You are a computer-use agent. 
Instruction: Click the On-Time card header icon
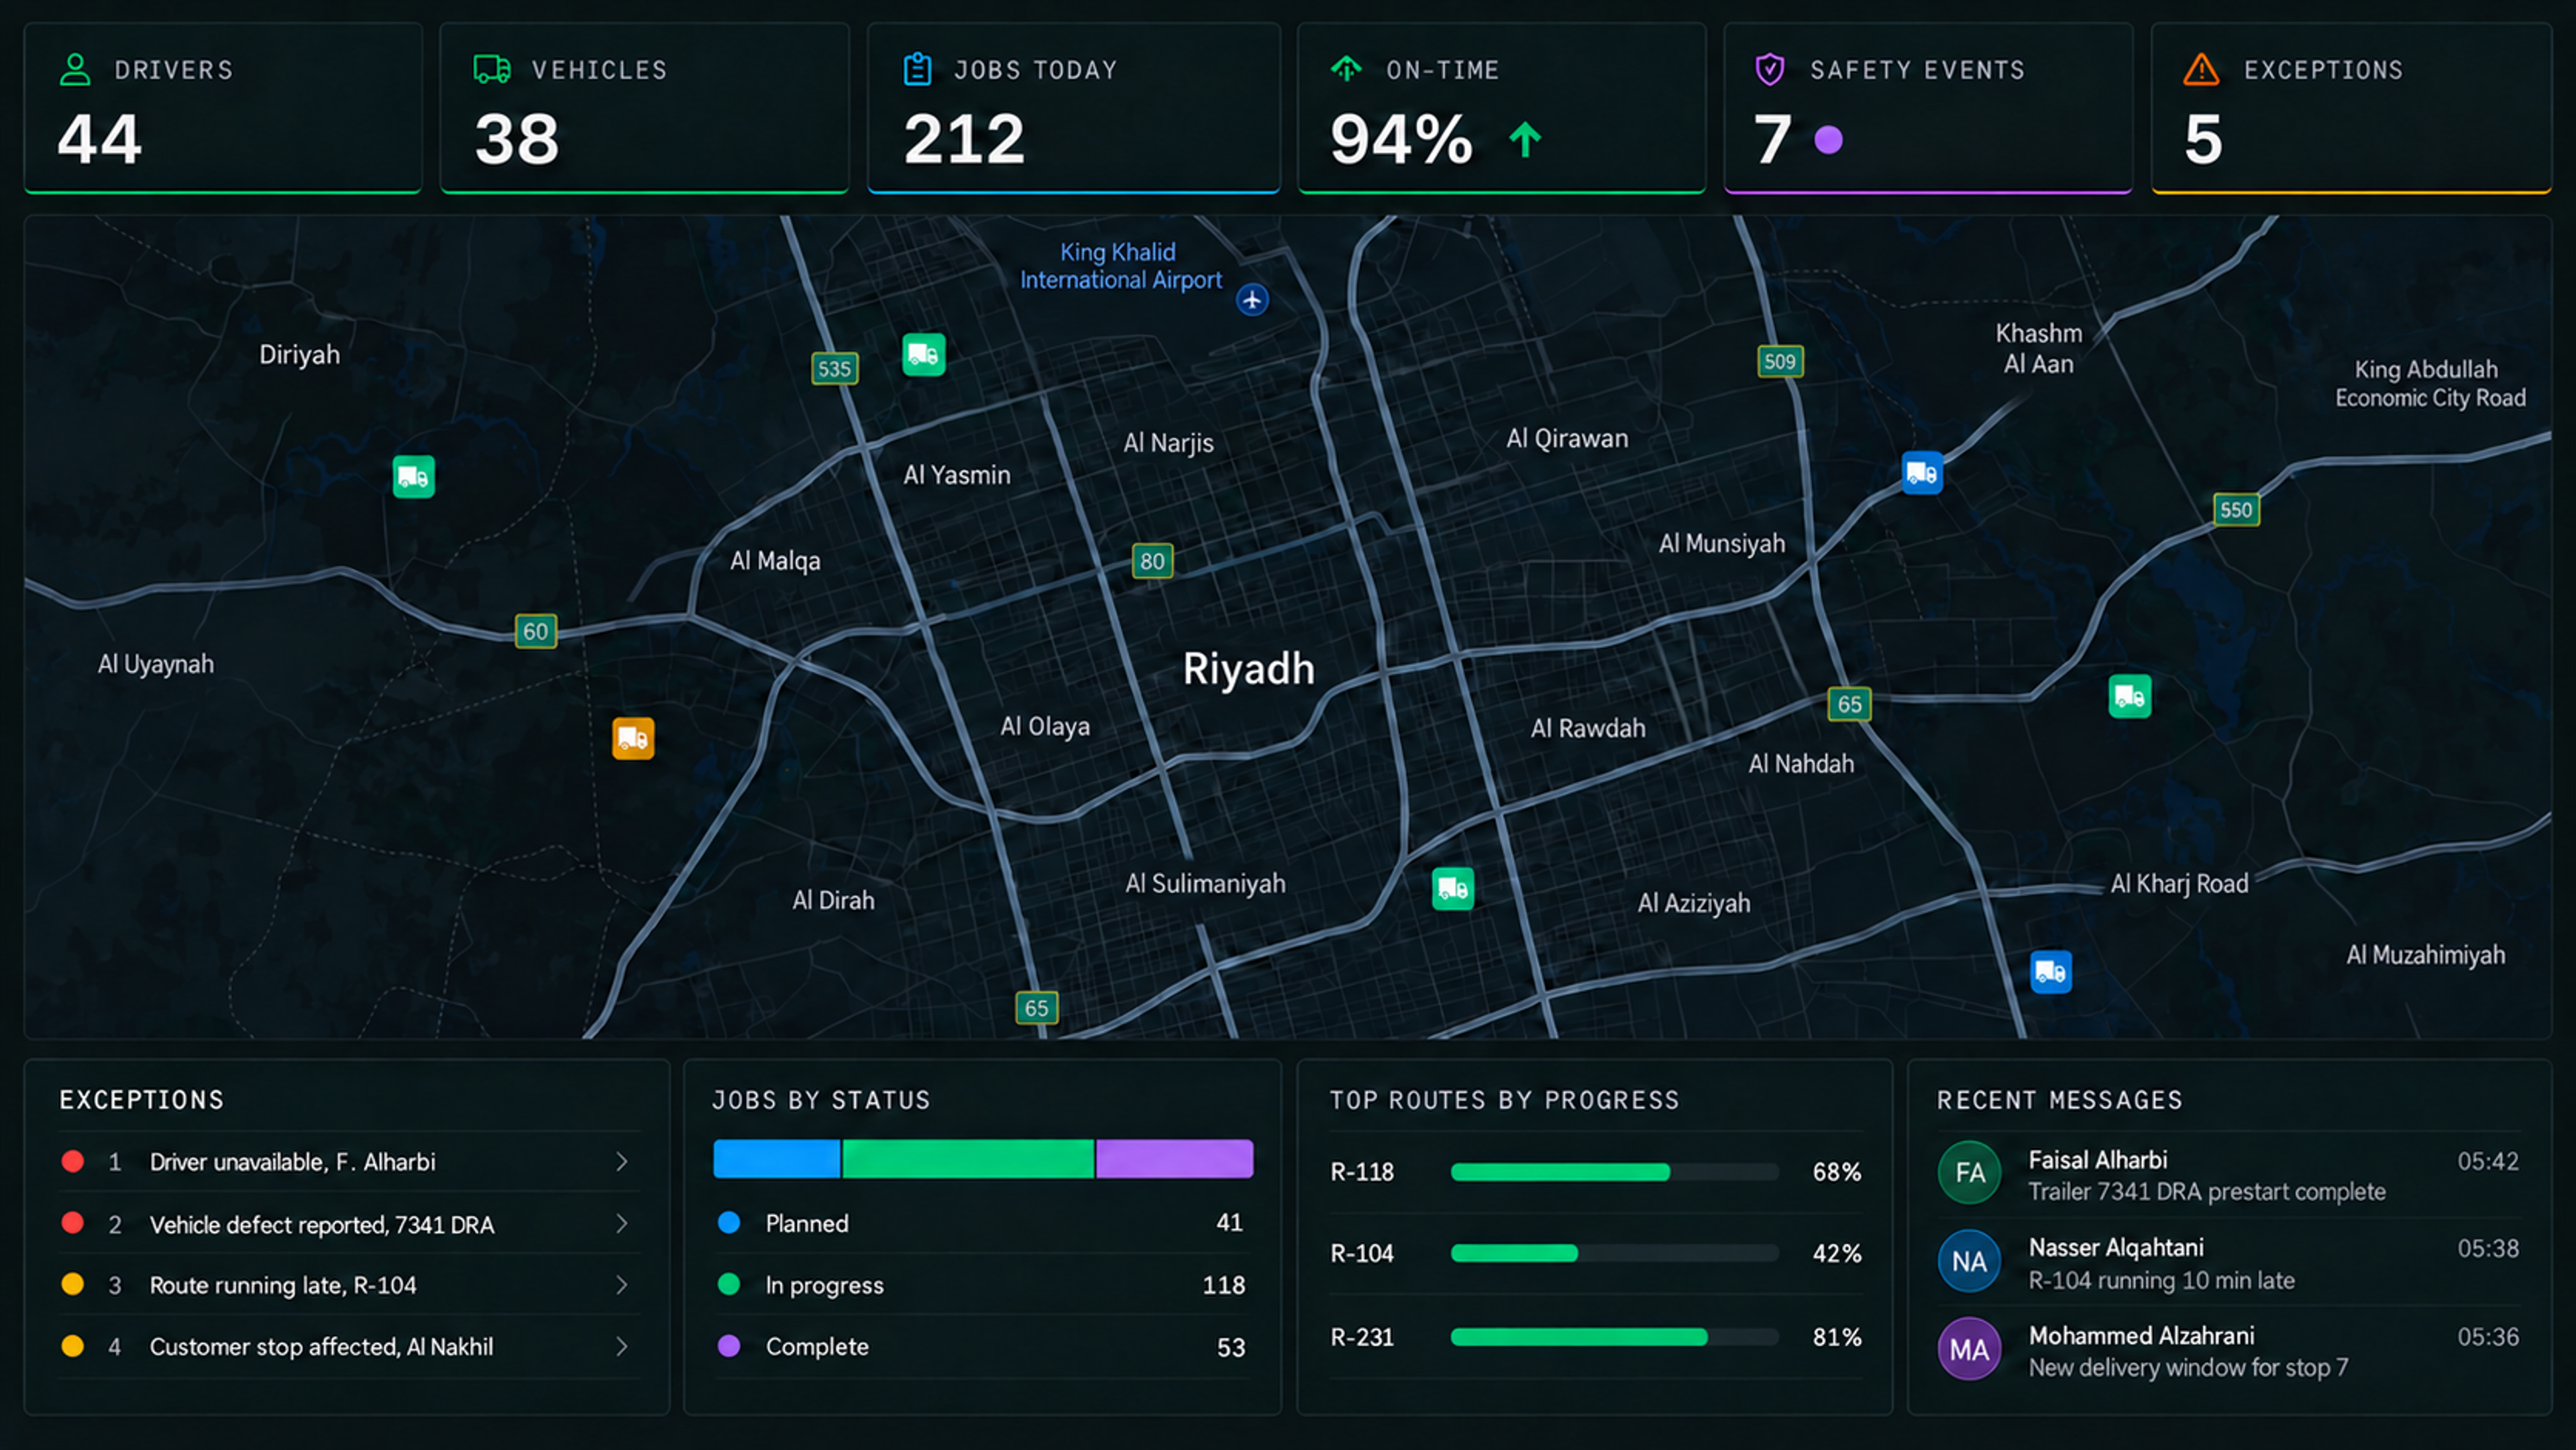pos(1346,69)
